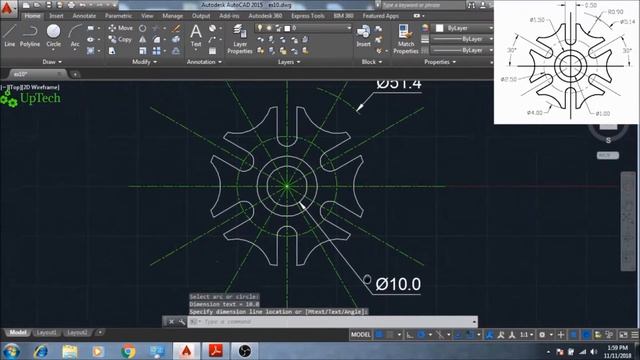Click the Copy tool in Modify
The width and height of the screenshot is (640, 360).
(x=120, y=40)
